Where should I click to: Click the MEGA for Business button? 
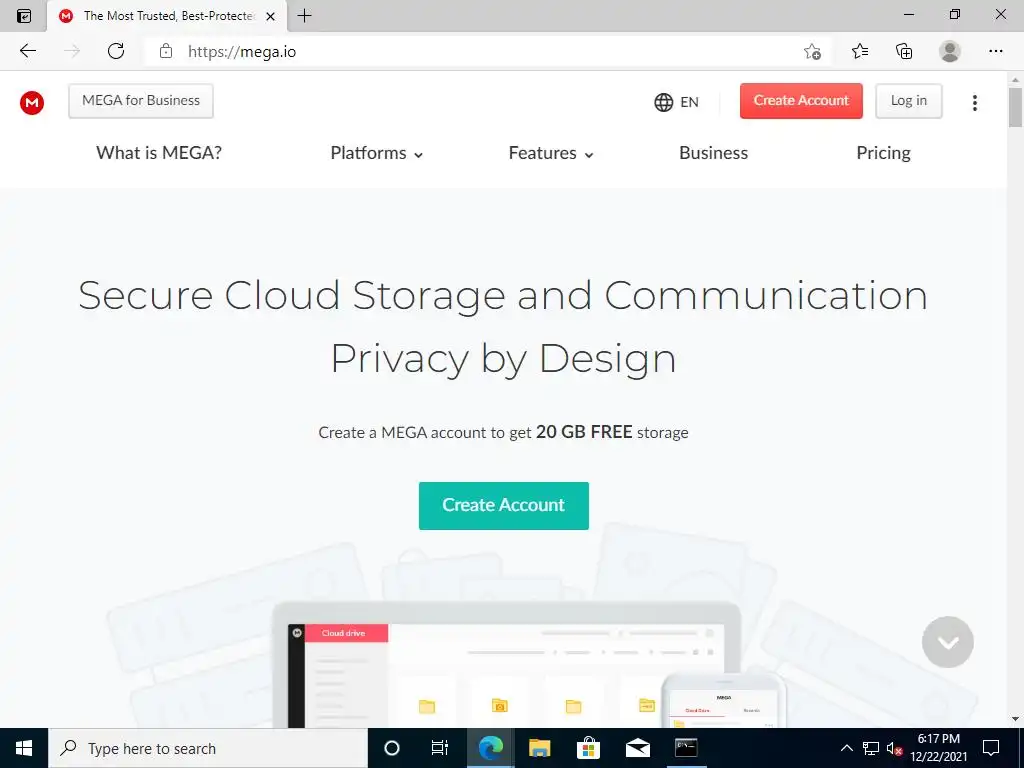(x=141, y=101)
